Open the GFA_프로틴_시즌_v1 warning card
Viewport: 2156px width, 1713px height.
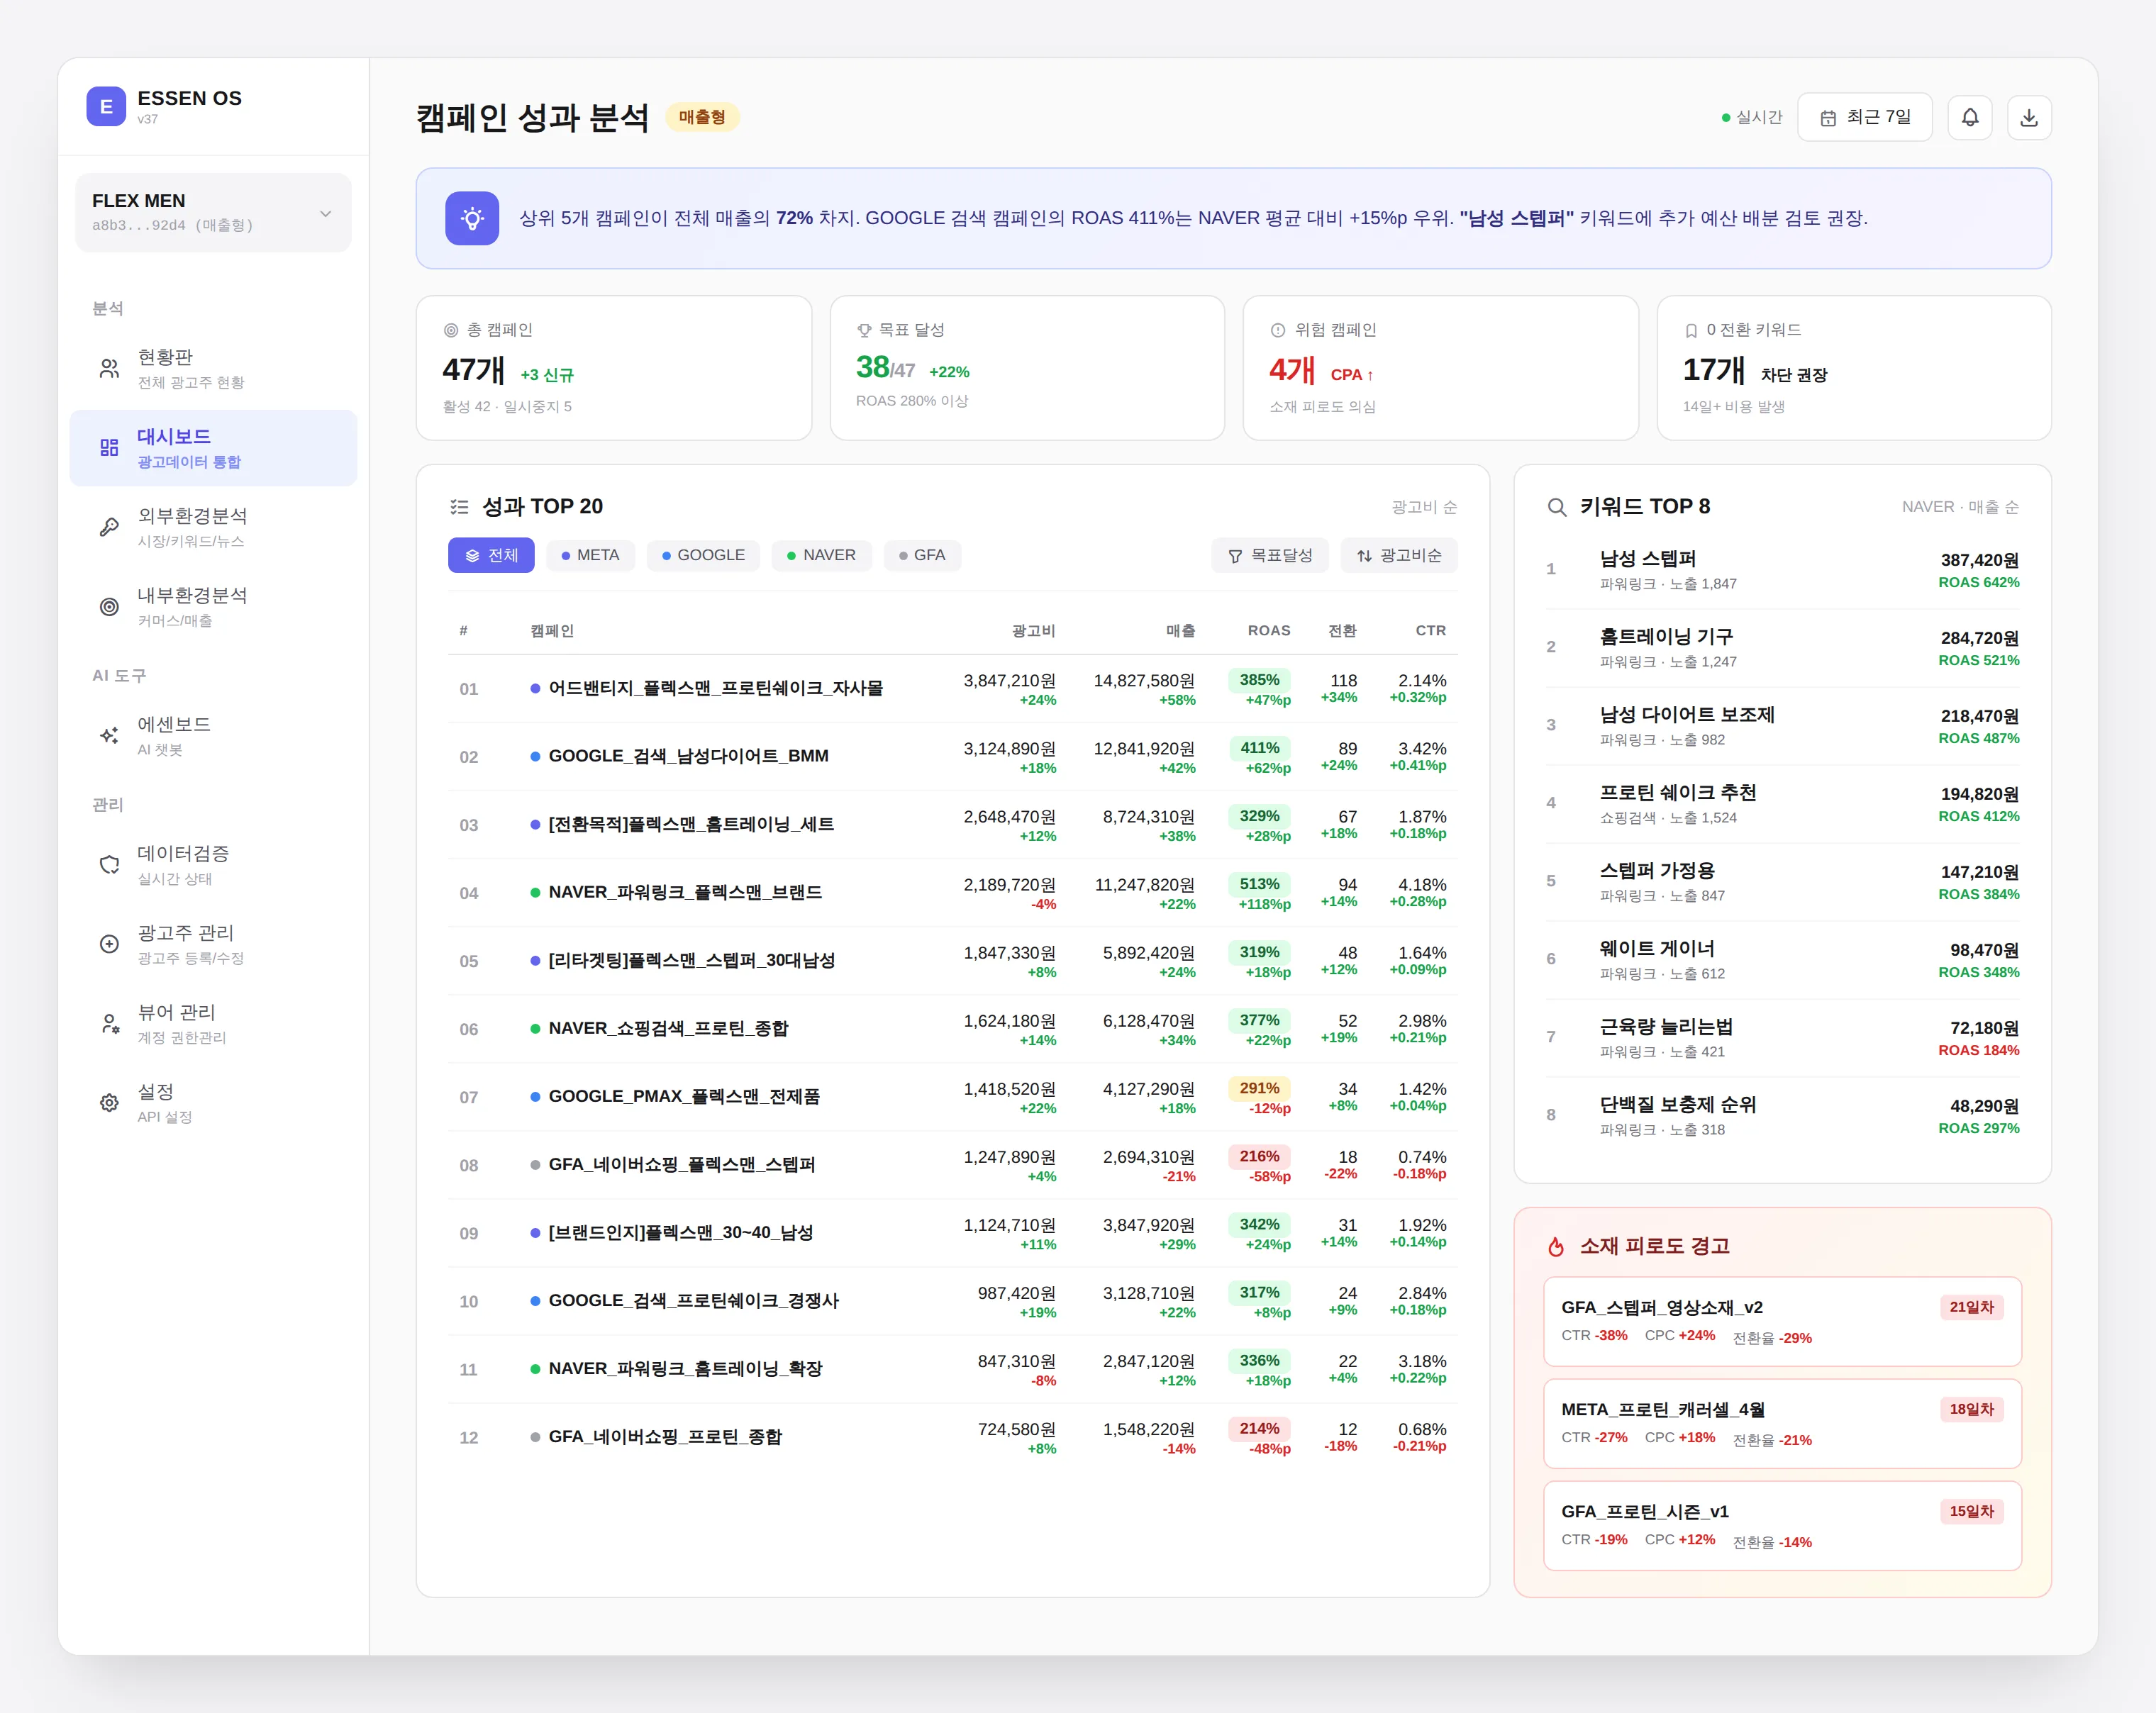pos(1782,1525)
